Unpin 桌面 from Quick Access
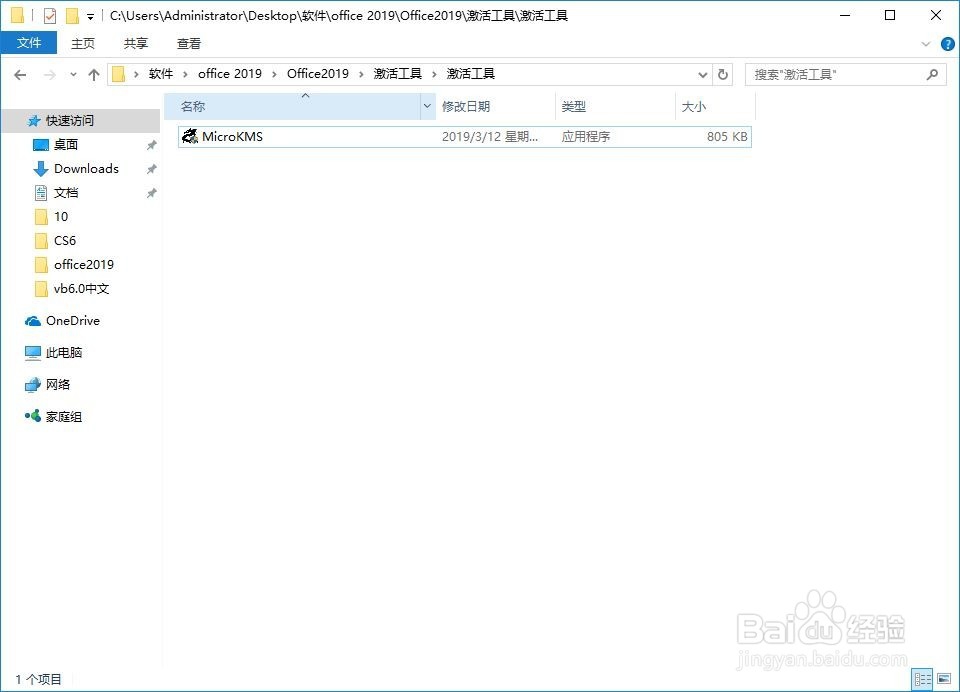Image resolution: width=960 pixels, height=692 pixels. 150,144
